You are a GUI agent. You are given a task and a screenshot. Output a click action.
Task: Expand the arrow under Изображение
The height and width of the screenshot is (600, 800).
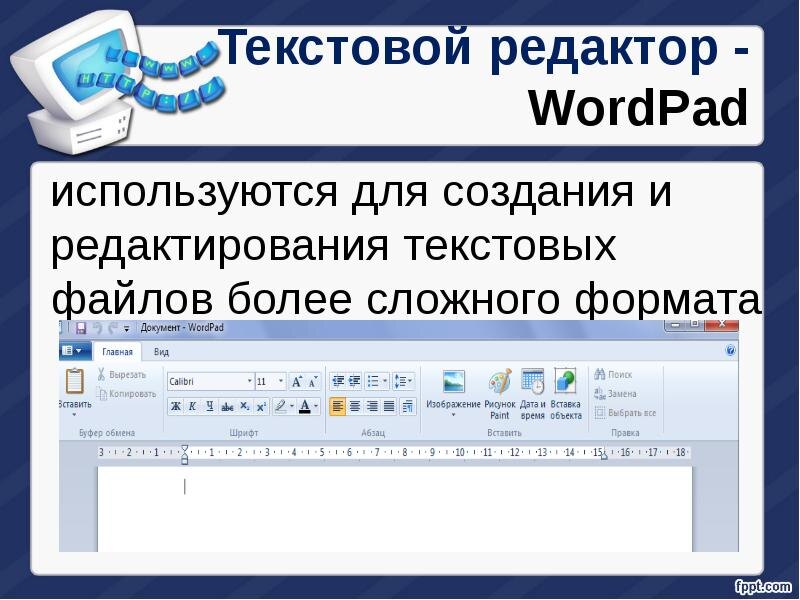click(x=453, y=415)
